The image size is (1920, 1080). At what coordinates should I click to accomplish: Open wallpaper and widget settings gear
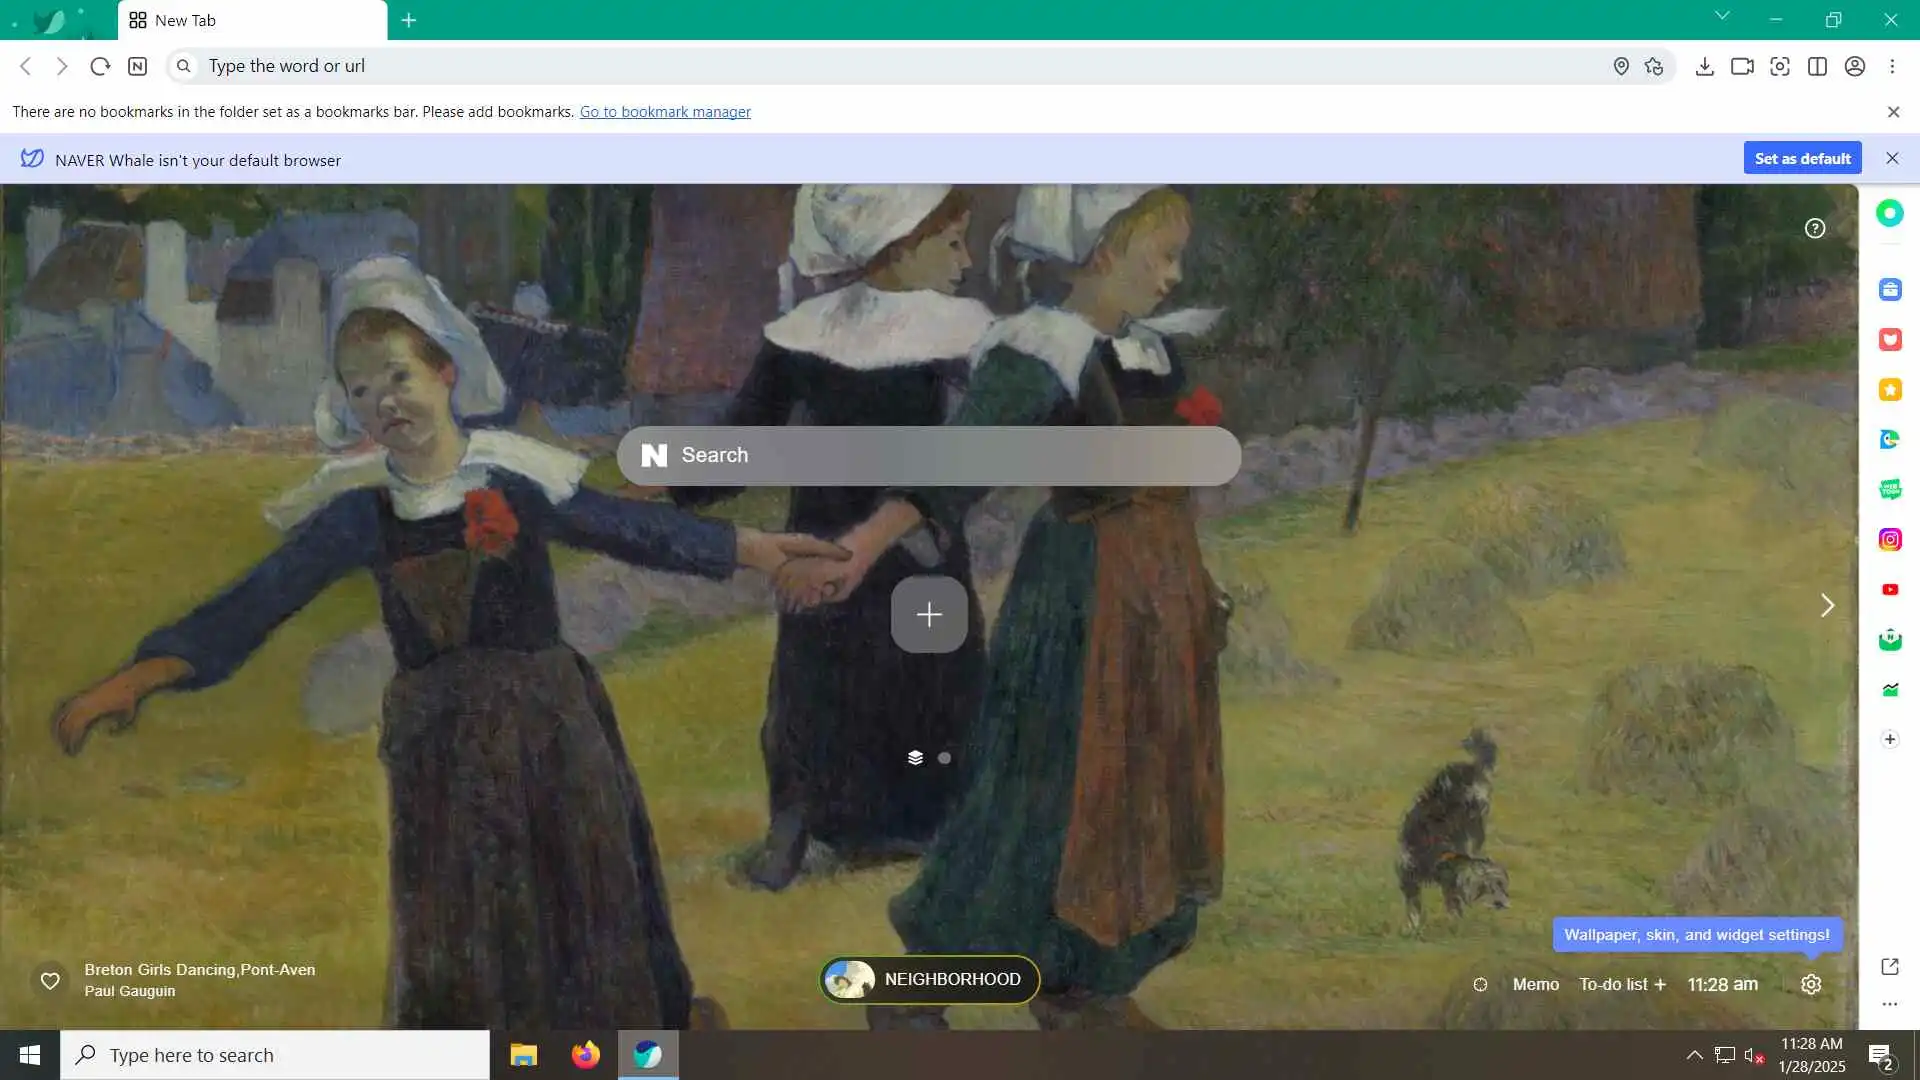click(x=1811, y=984)
